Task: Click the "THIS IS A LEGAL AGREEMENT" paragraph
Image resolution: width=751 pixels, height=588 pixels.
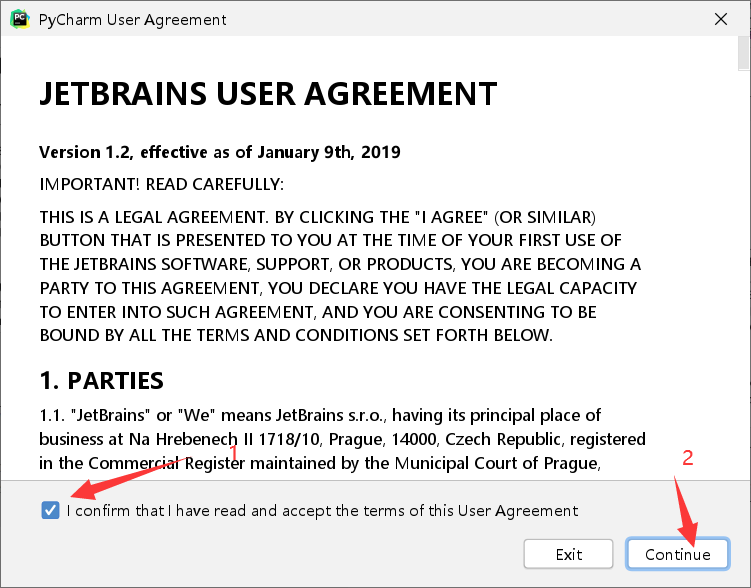Action: [x=340, y=276]
